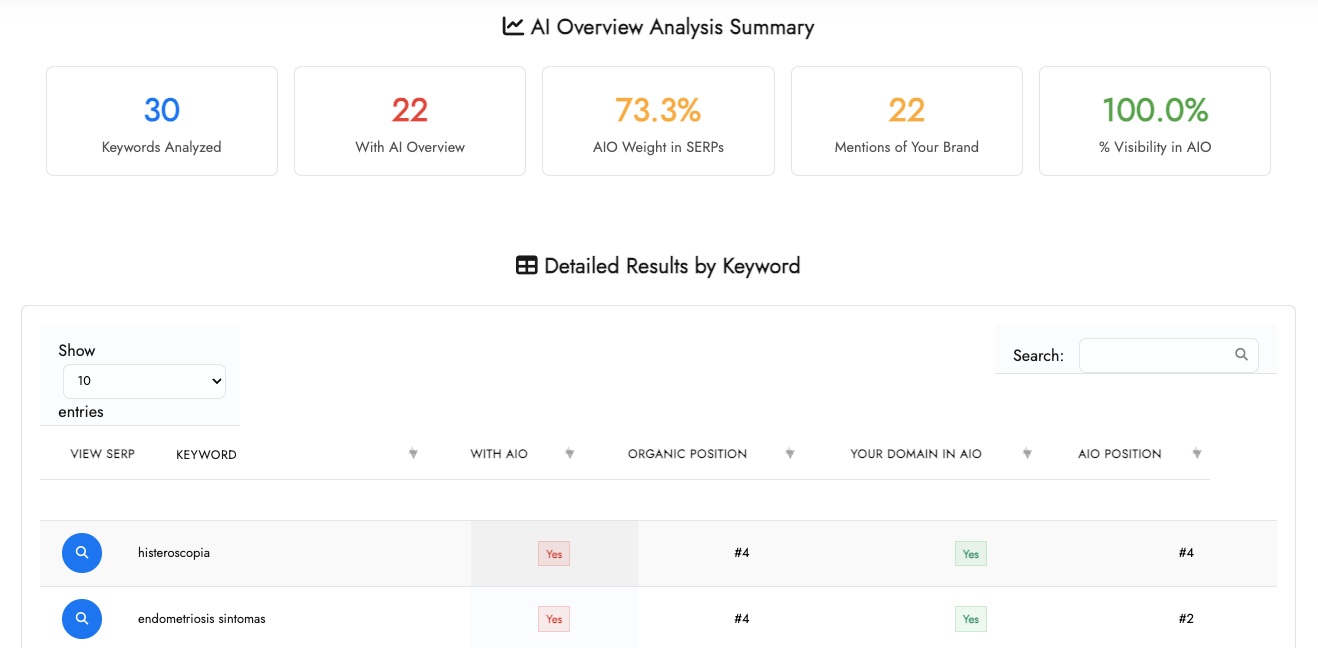1318x648 pixels.
Task: Click the VIEW SERP column header
Action: click(x=102, y=454)
